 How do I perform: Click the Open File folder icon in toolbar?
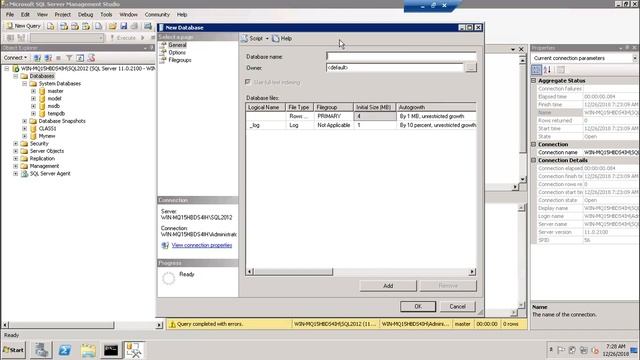[x=112, y=26]
